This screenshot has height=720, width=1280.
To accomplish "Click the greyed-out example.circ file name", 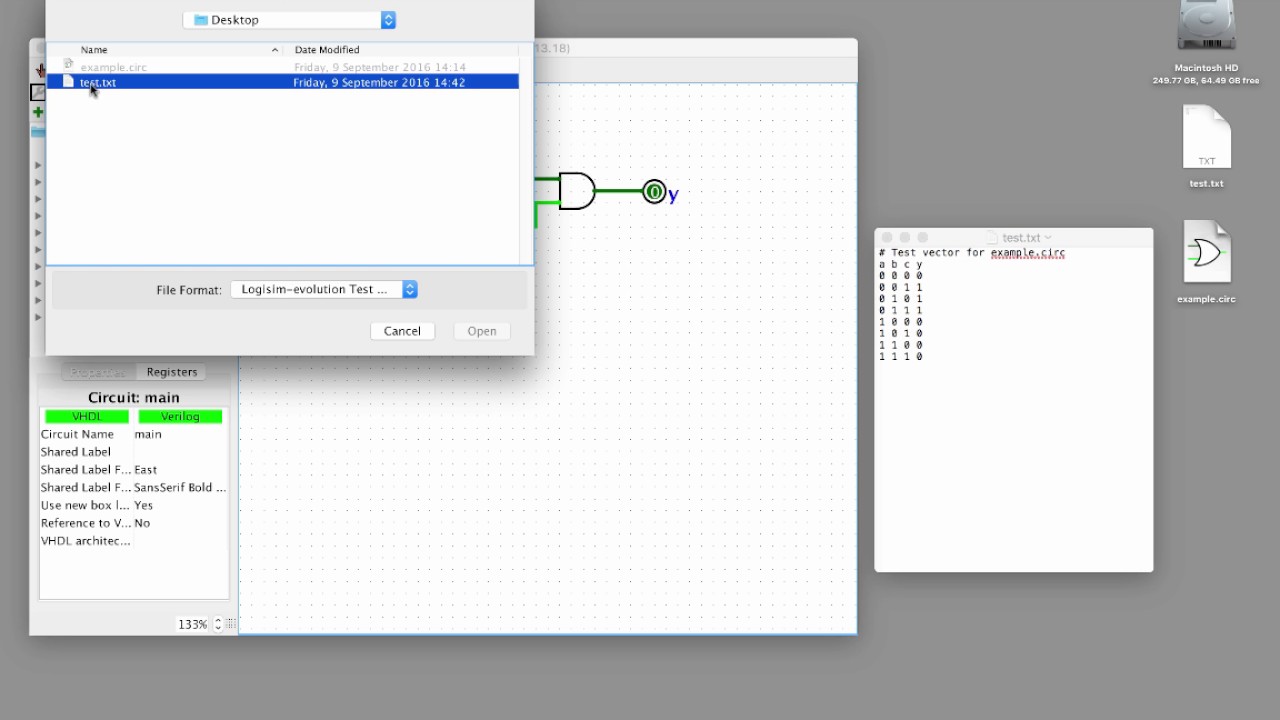I will point(113,67).
